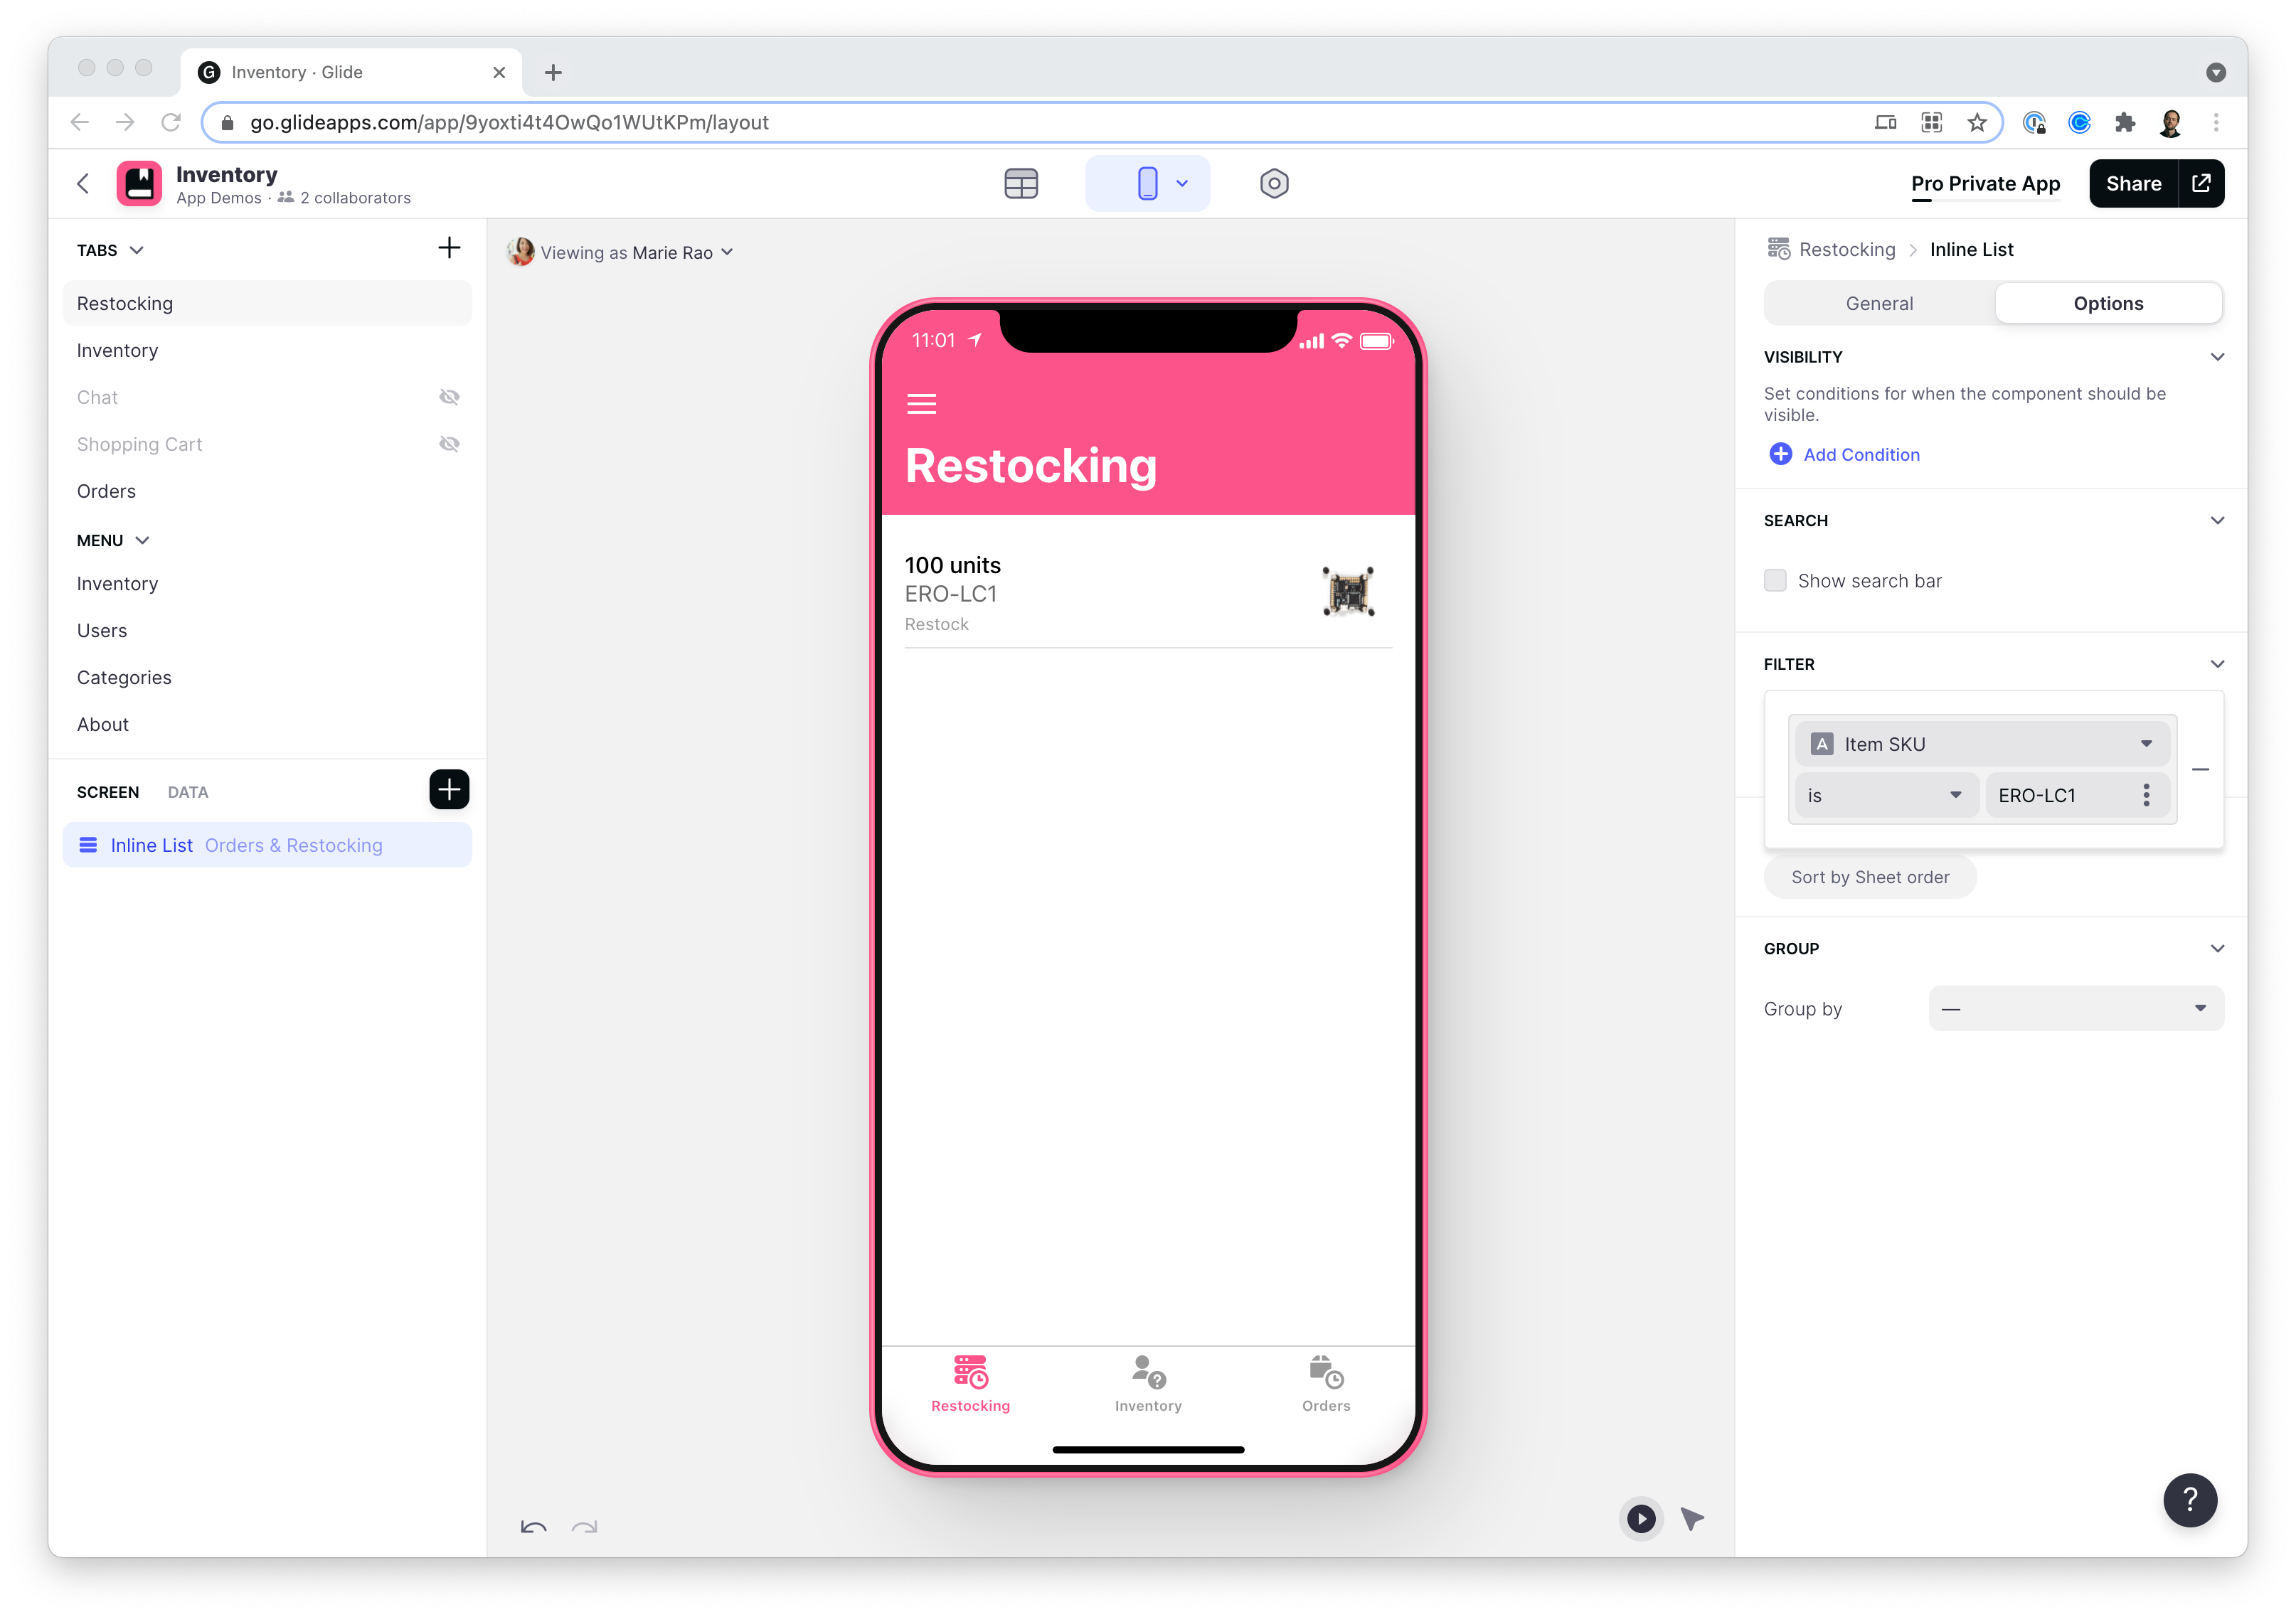Switch to the DATA tab
Viewport: 2296px width, 1617px height.
188,792
